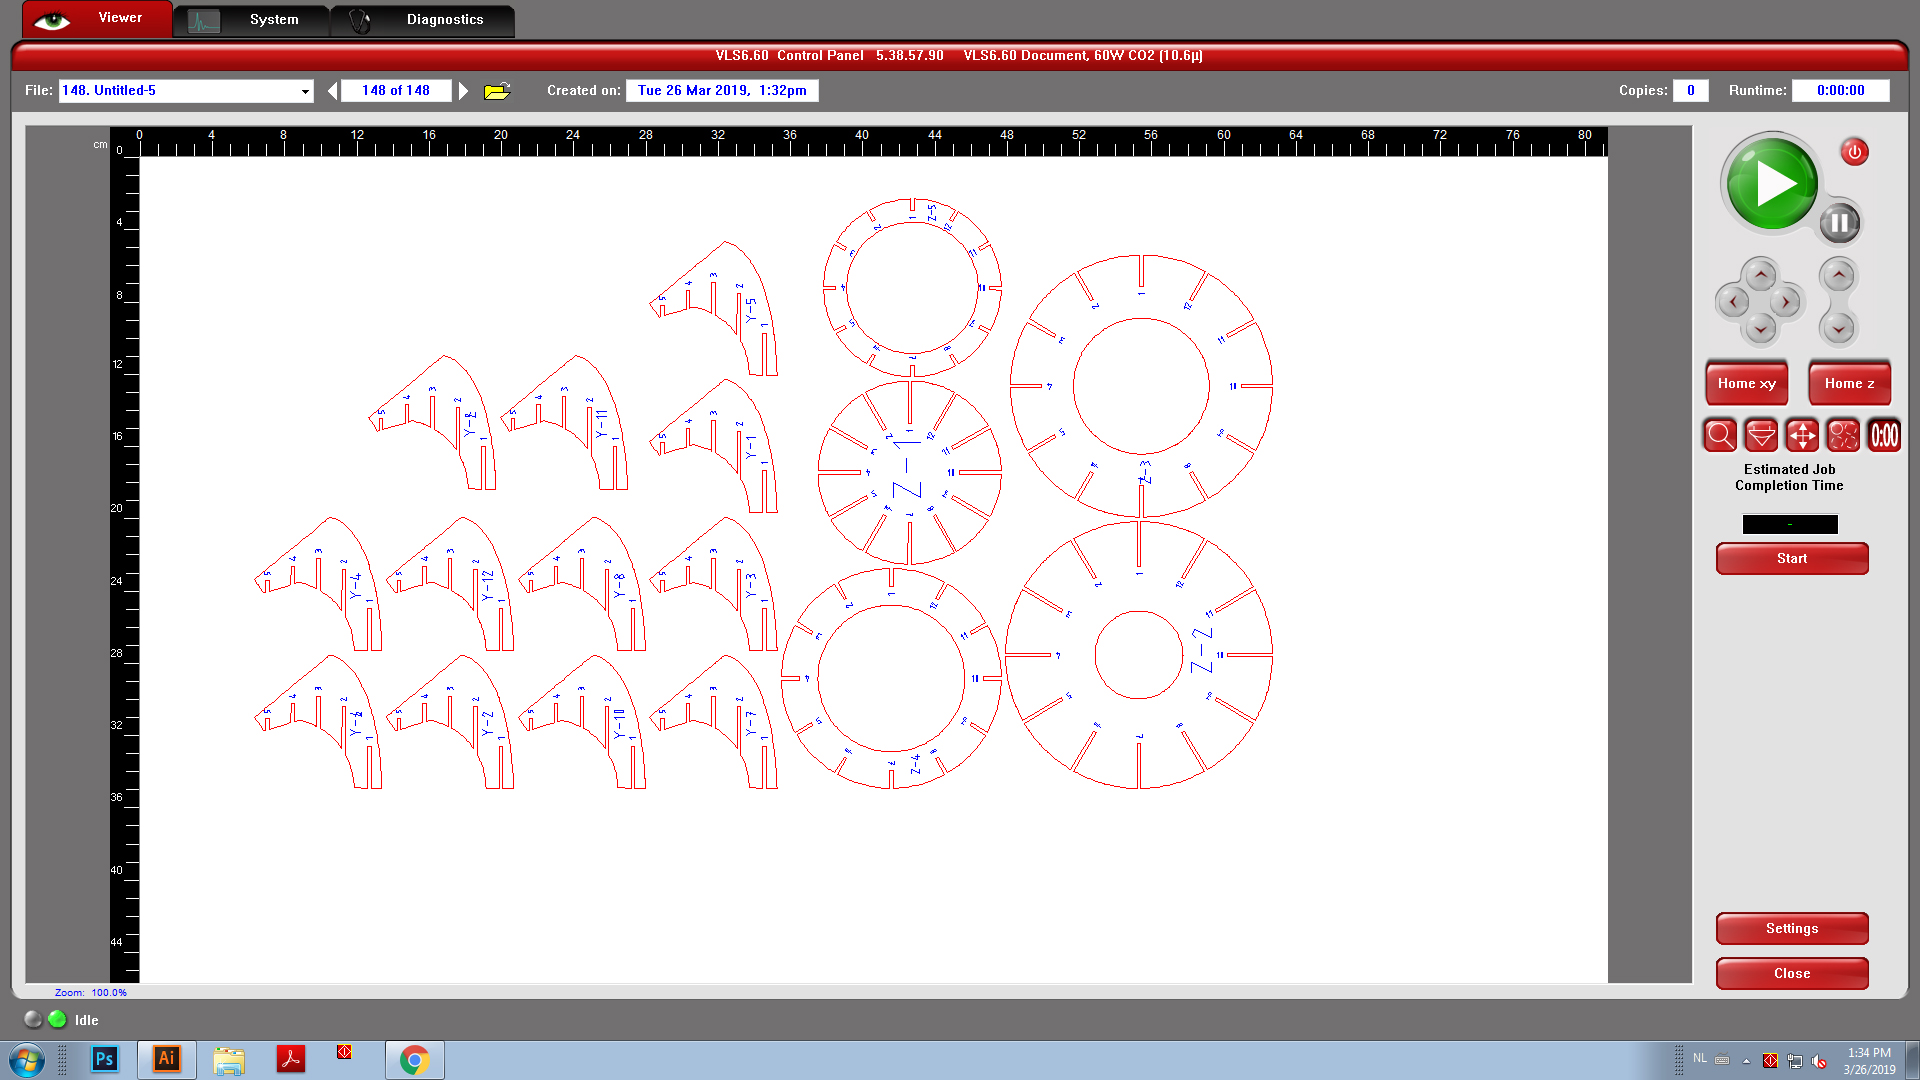Click the Created on date field
Image resolution: width=1920 pixels, height=1080 pixels.
722,91
